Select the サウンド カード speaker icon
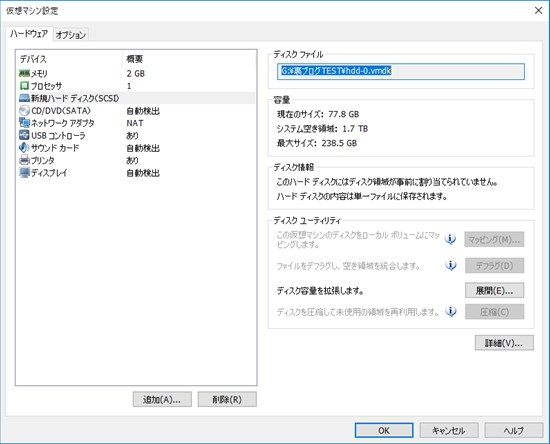This screenshot has width=550, height=444. (x=24, y=148)
